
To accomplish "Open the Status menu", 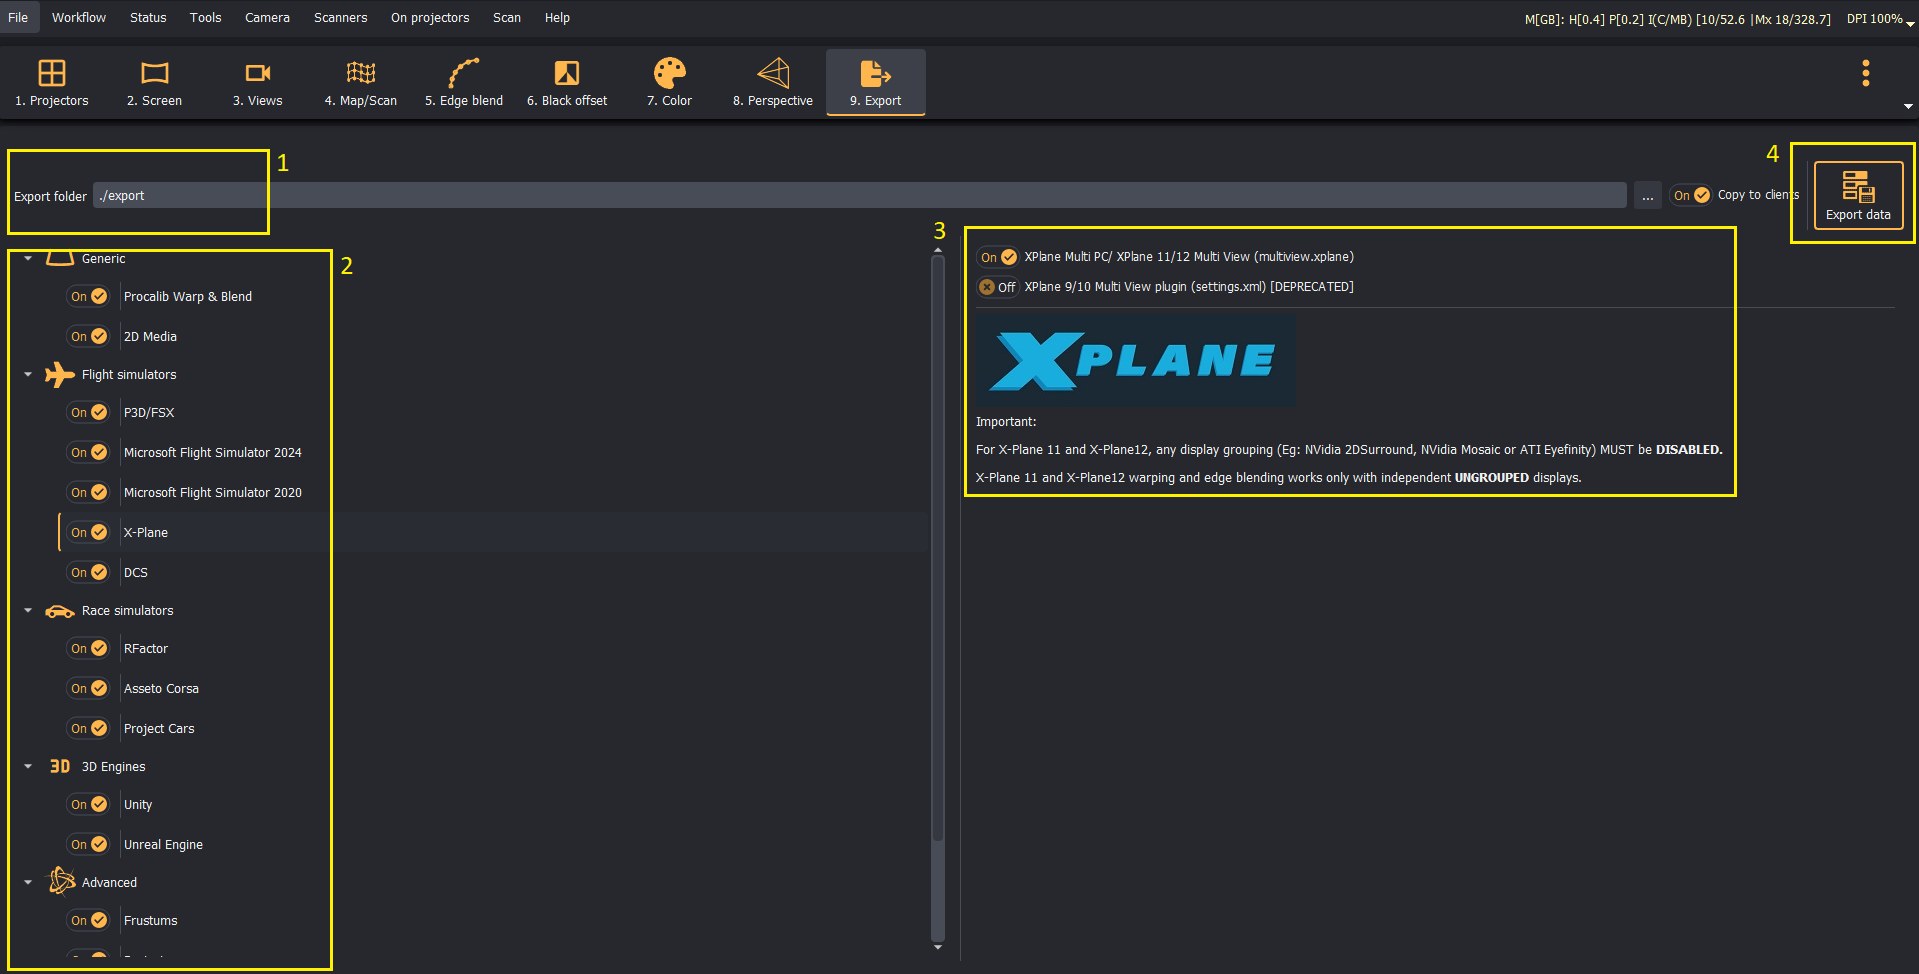I will [x=148, y=18].
